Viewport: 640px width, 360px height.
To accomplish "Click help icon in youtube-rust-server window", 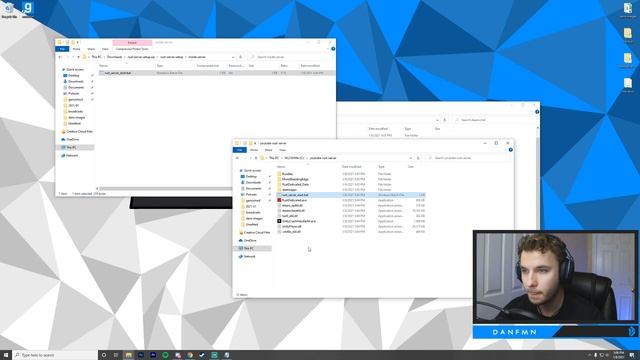I will point(511,150).
